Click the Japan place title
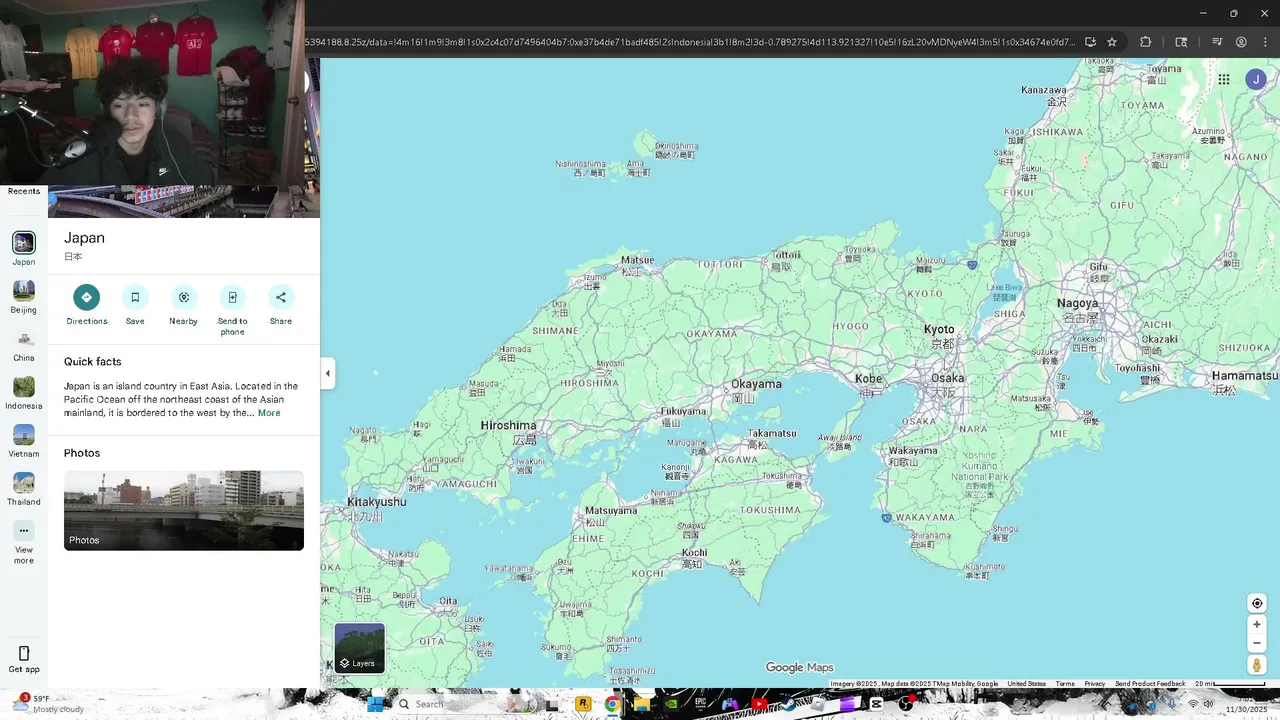The height and width of the screenshot is (720, 1280). [84, 238]
